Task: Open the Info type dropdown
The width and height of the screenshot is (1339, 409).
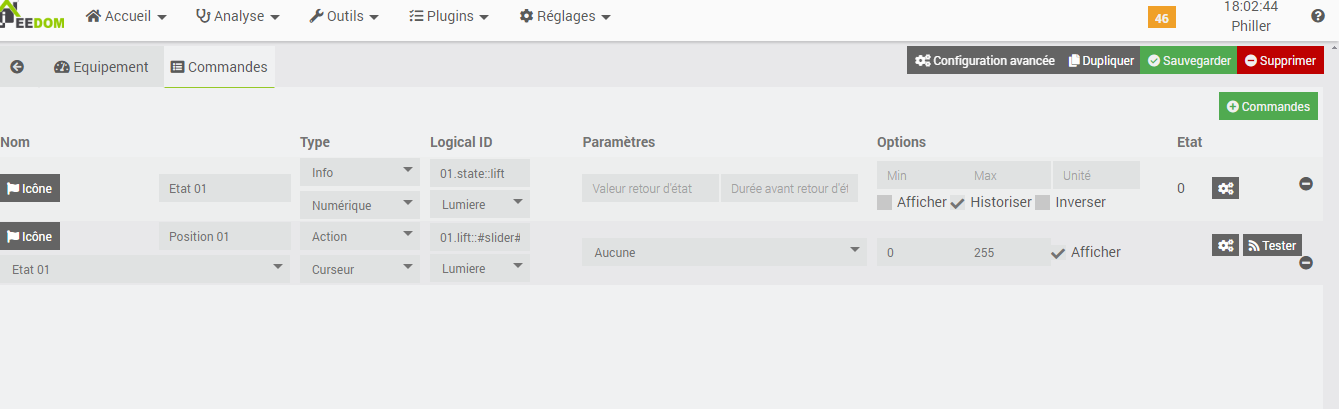Action: tap(359, 172)
